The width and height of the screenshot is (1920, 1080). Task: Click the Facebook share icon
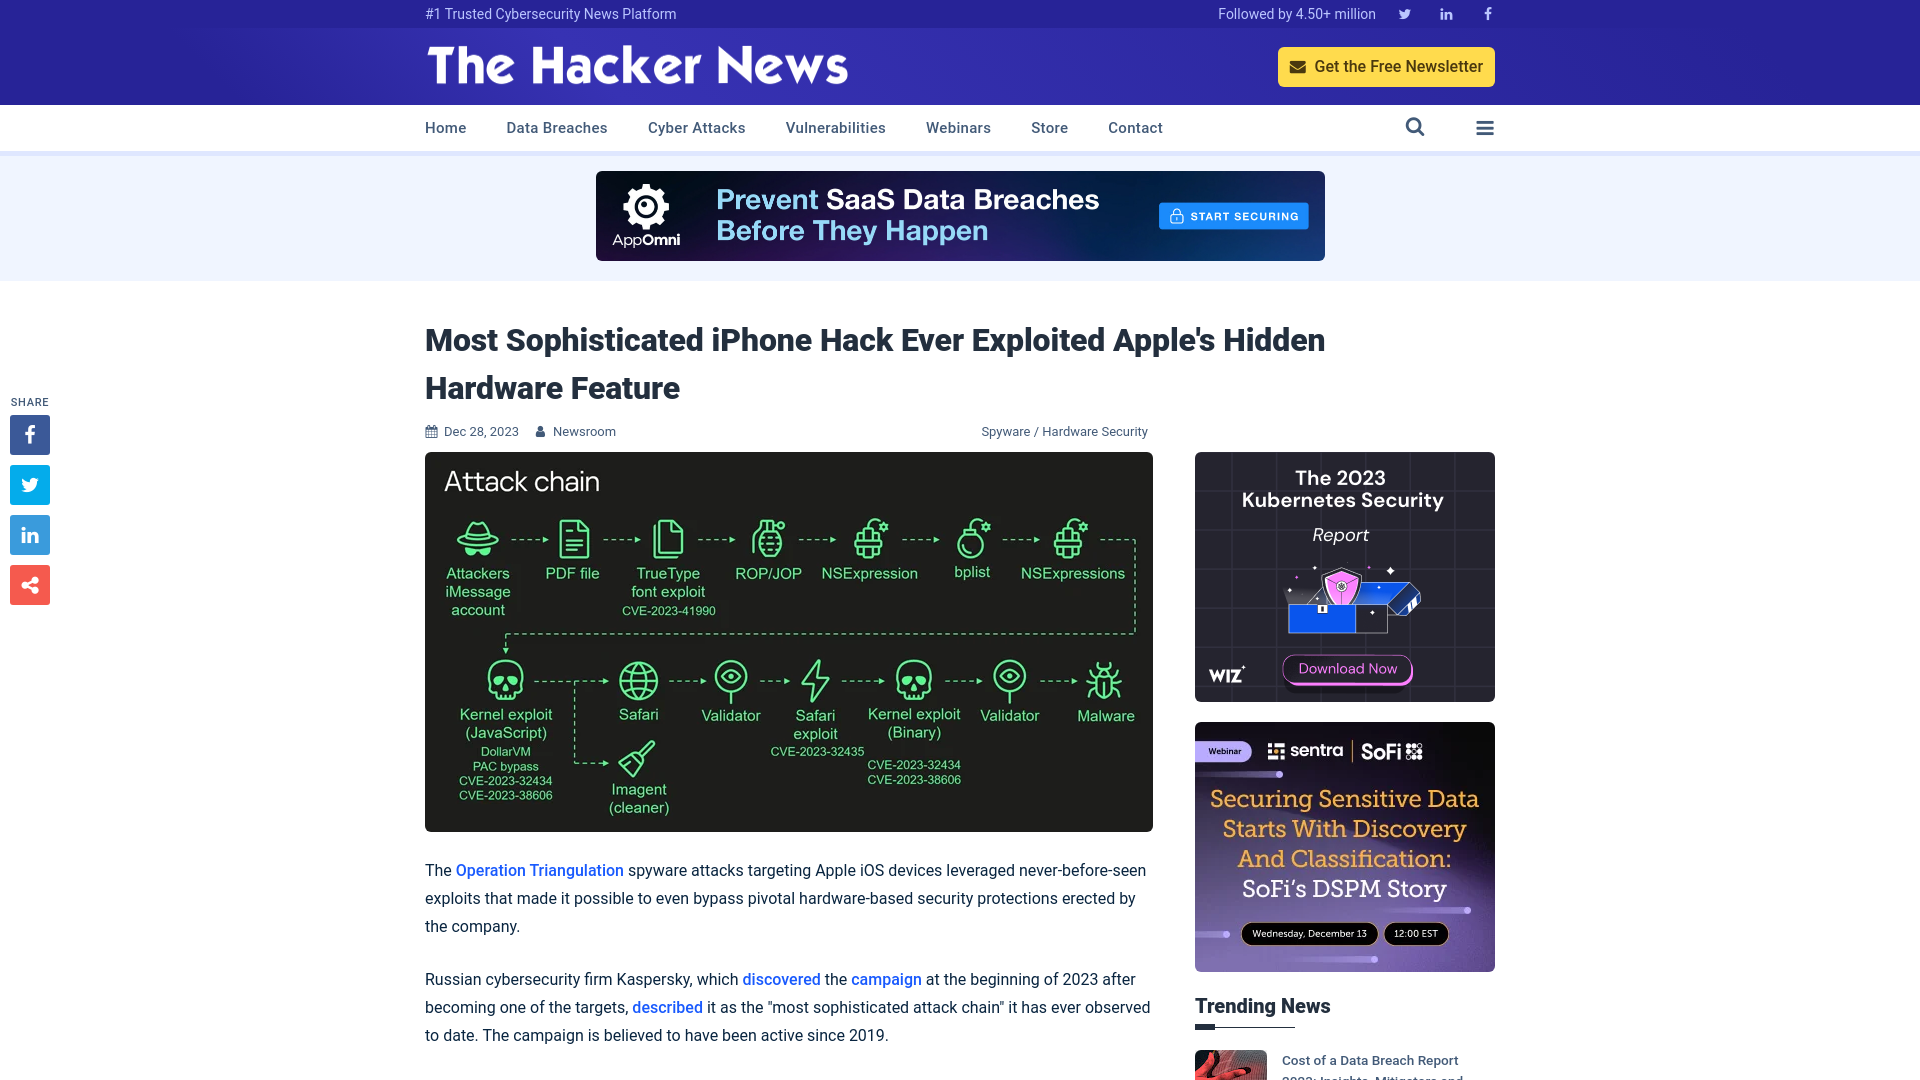point(30,434)
